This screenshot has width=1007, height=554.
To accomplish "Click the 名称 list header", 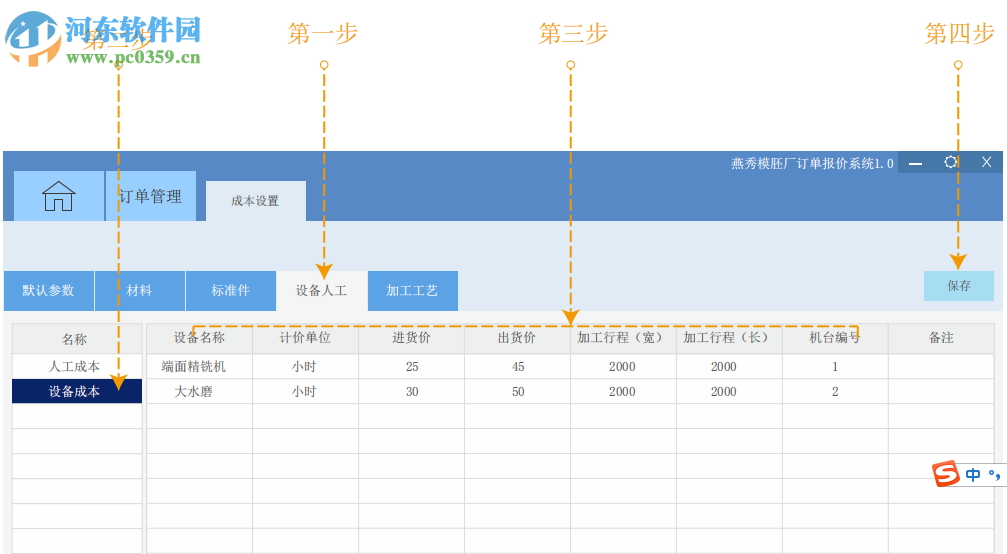I will point(77,339).
